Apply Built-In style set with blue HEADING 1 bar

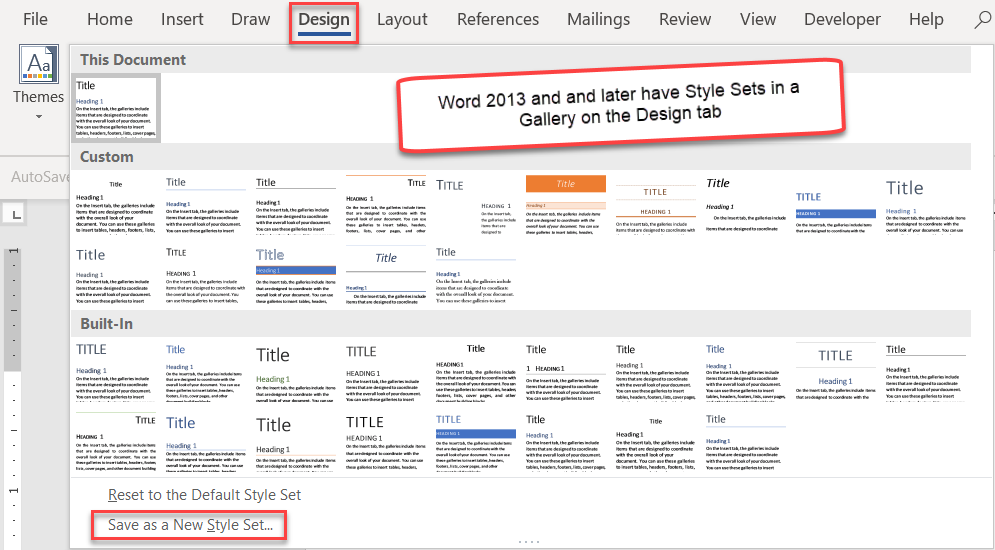[x=476, y=442]
